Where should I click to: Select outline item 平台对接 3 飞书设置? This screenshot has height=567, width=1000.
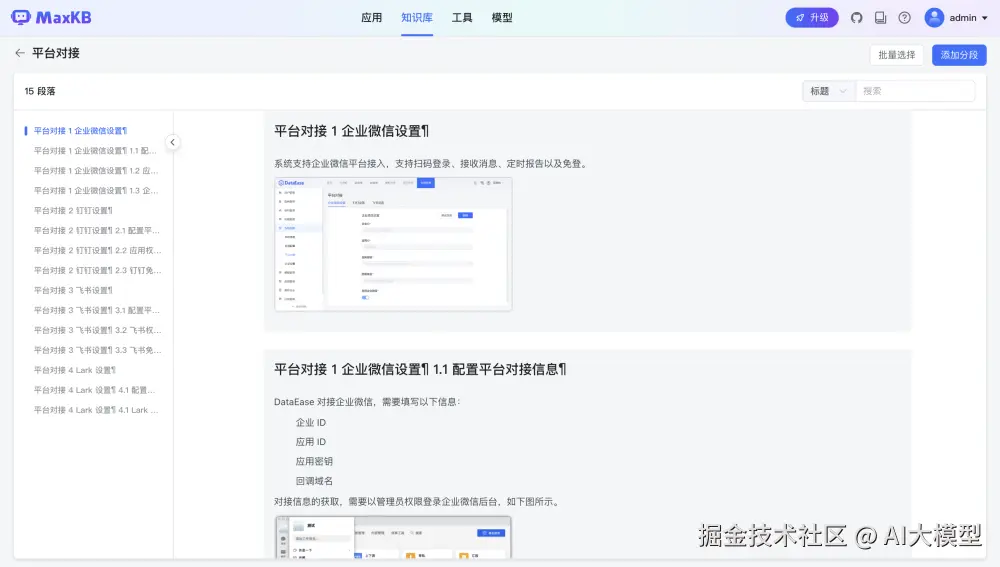73,290
